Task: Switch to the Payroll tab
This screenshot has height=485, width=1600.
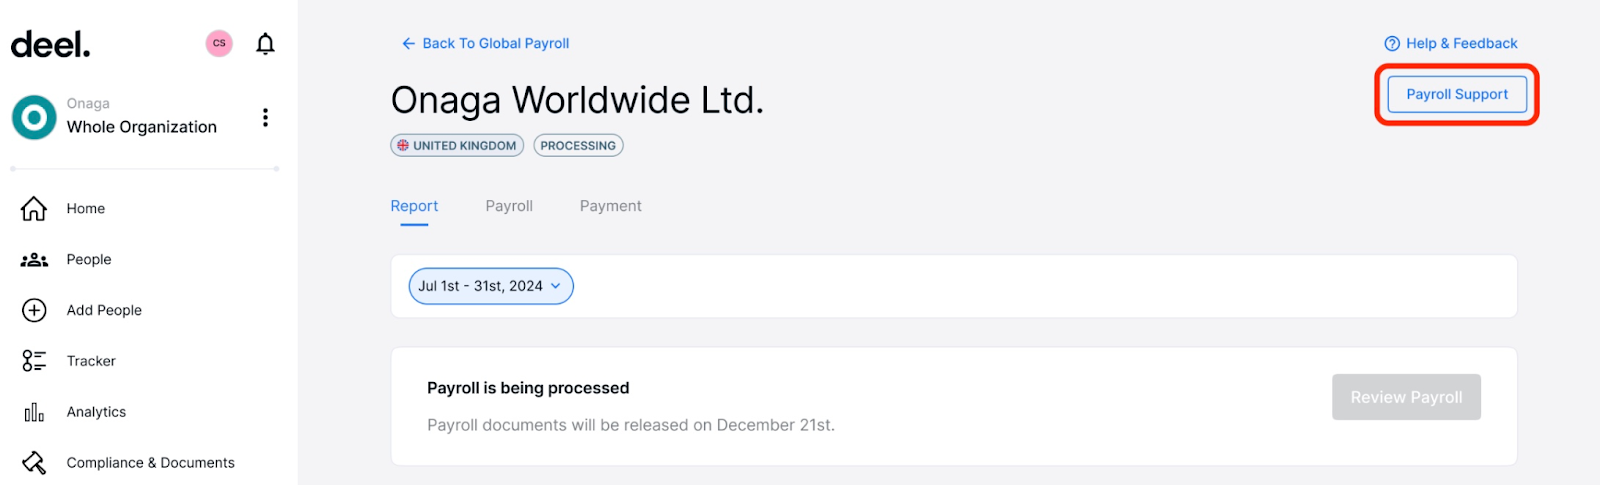Action: pyautogui.click(x=509, y=206)
